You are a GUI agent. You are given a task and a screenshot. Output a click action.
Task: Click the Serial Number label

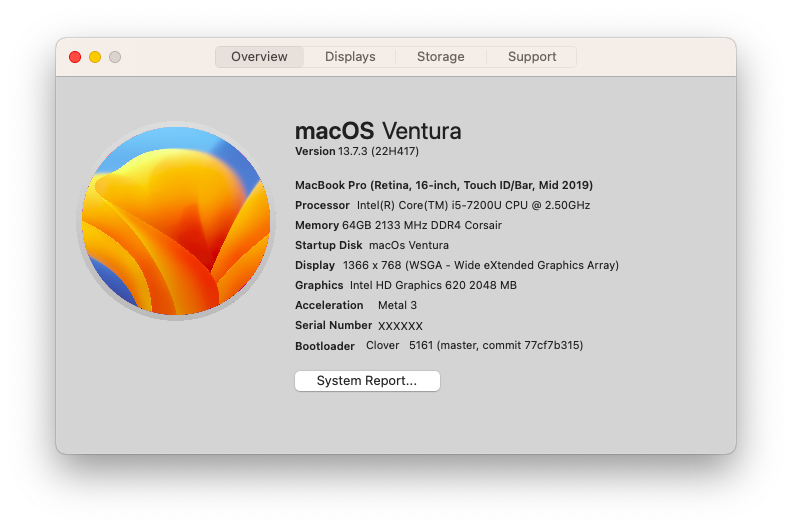coord(333,325)
